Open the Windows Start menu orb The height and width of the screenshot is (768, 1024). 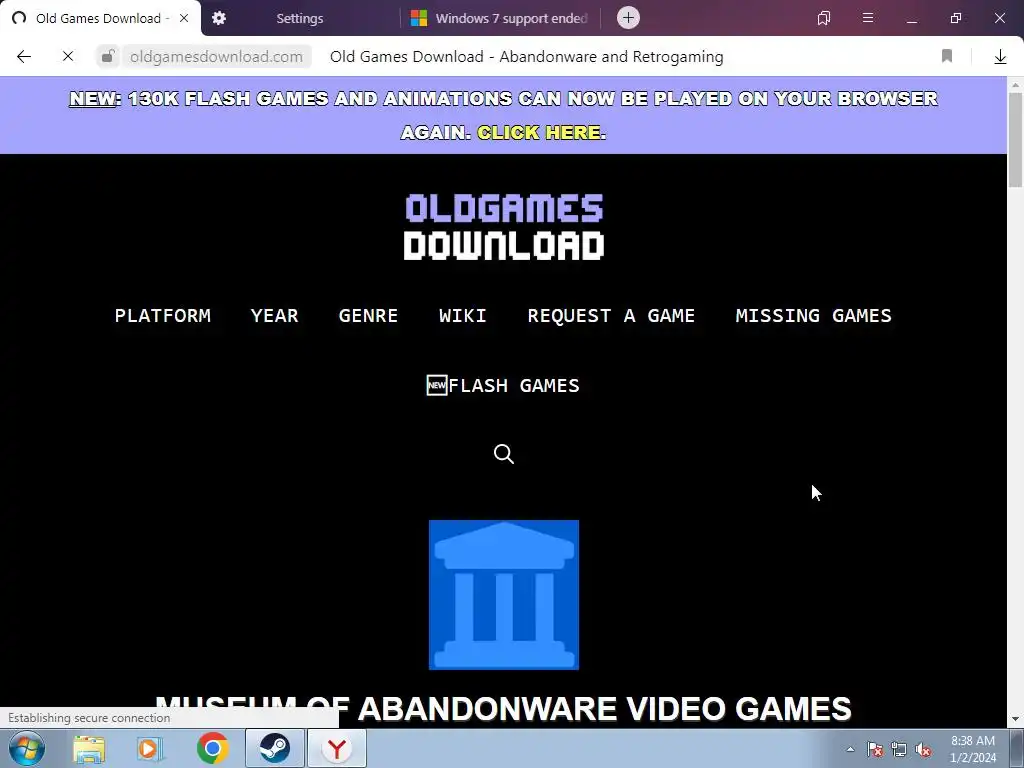click(27, 748)
